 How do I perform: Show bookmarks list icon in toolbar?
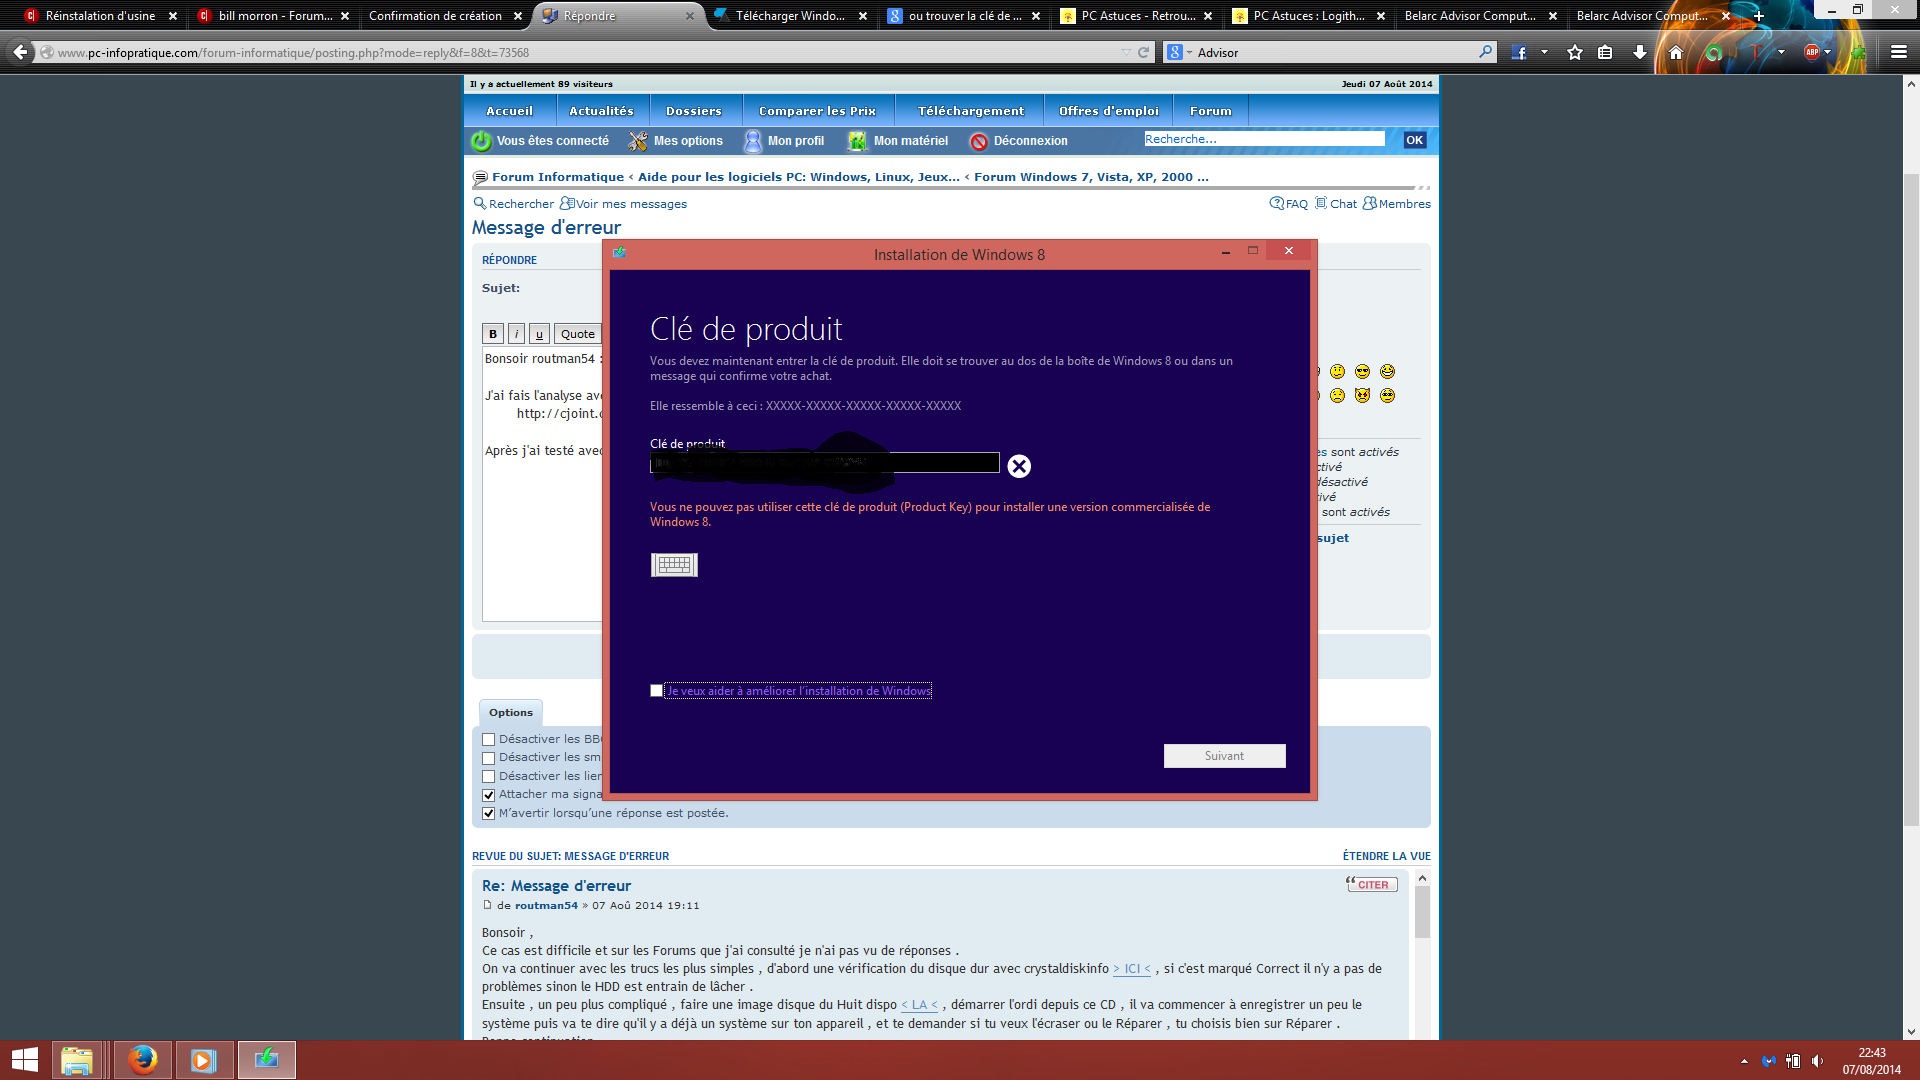tap(1605, 52)
